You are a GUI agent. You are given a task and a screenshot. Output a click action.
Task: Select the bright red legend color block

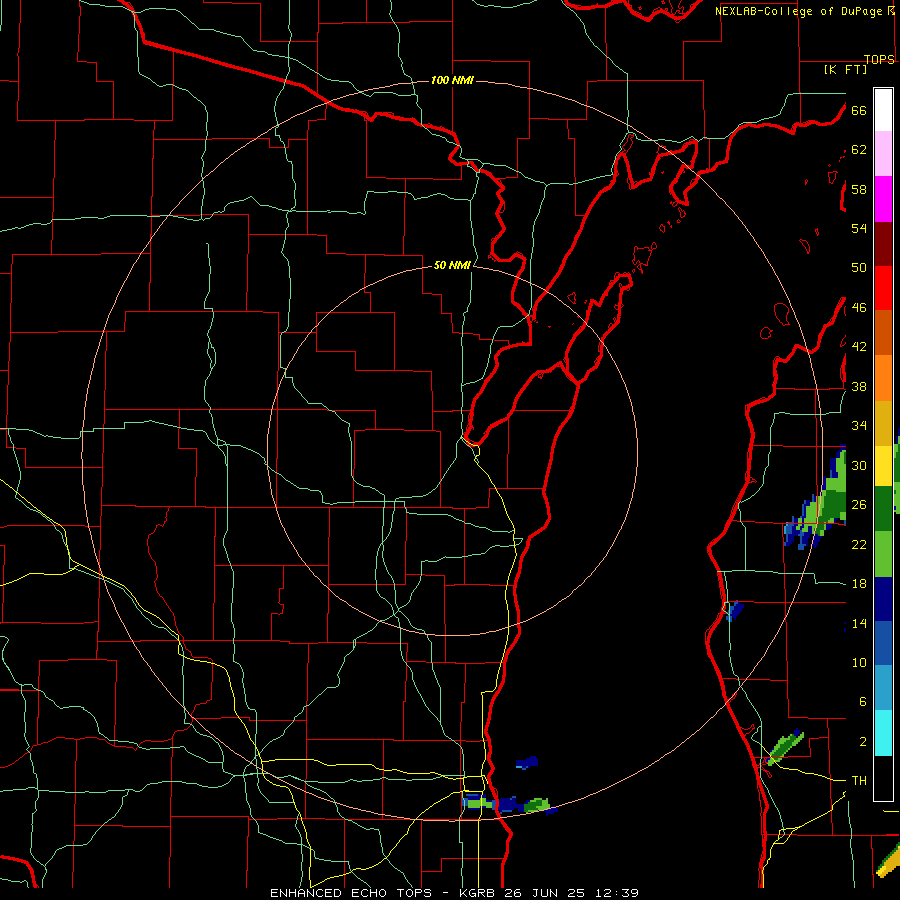point(883,288)
